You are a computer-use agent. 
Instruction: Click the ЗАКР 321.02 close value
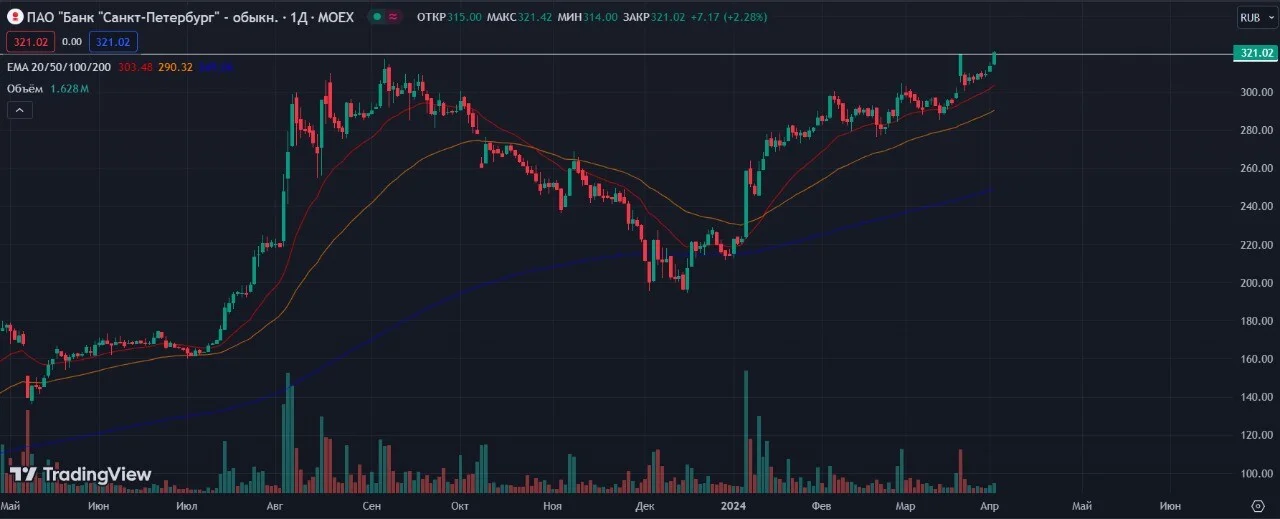655,17
